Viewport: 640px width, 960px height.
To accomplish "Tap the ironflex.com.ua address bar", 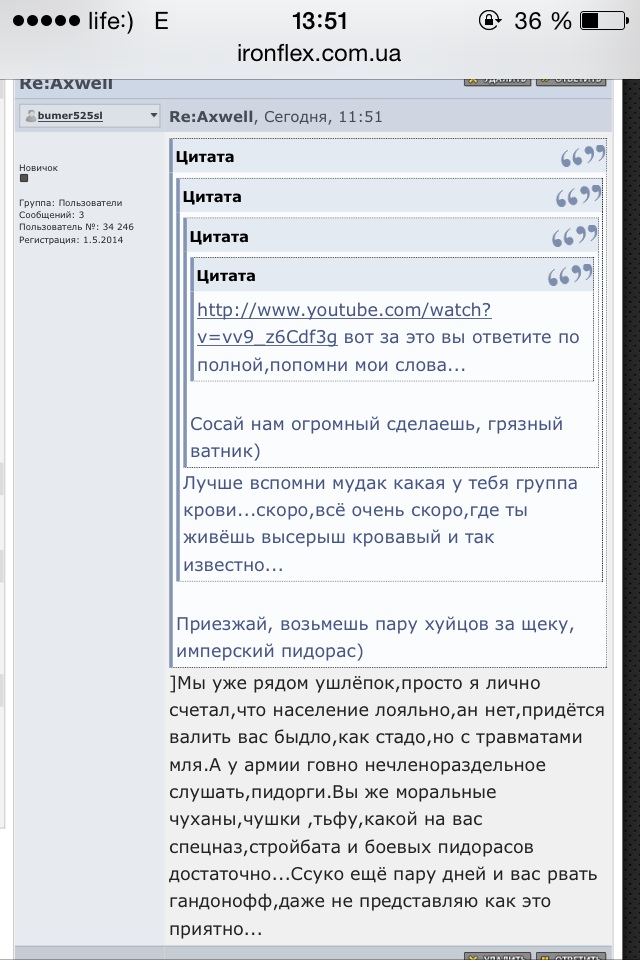I will coord(320,54).
